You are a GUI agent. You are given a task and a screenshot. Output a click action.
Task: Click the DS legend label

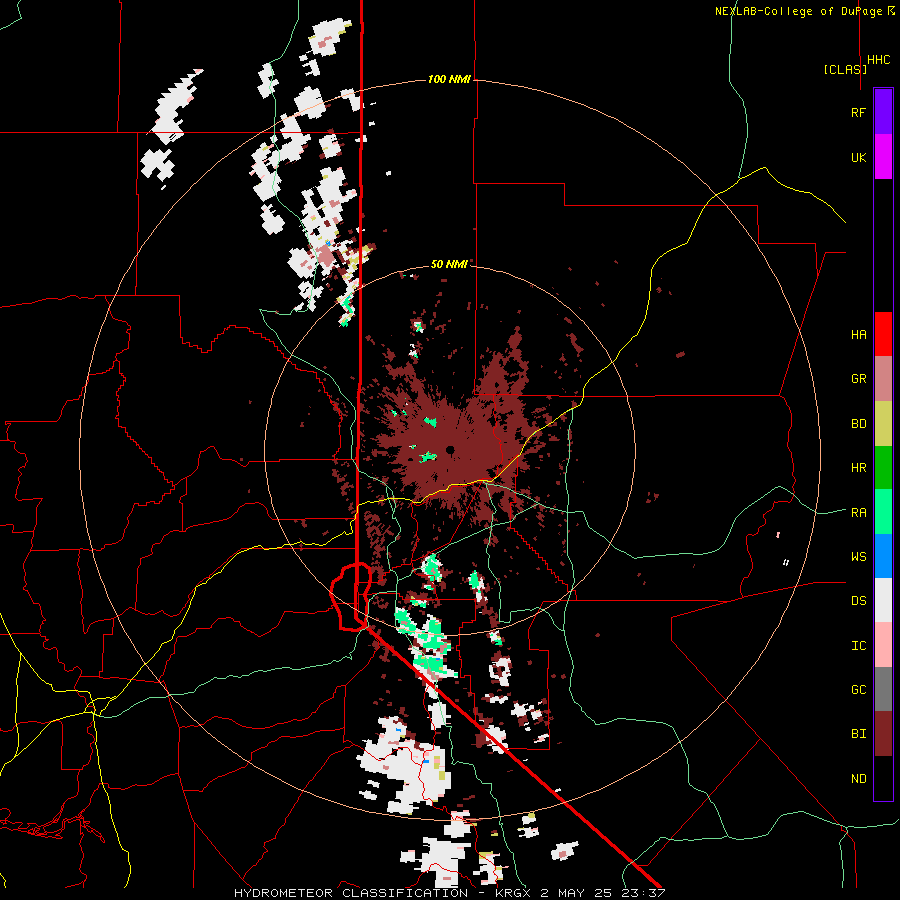click(x=858, y=601)
